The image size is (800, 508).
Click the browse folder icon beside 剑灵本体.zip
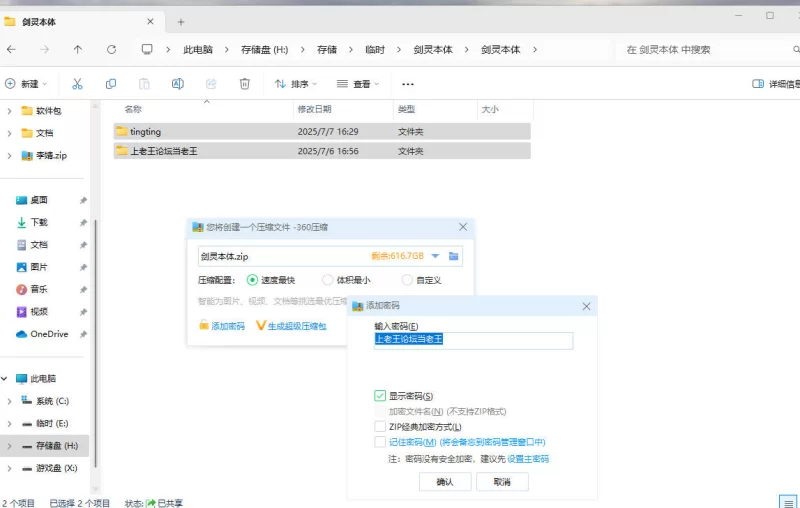point(454,256)
